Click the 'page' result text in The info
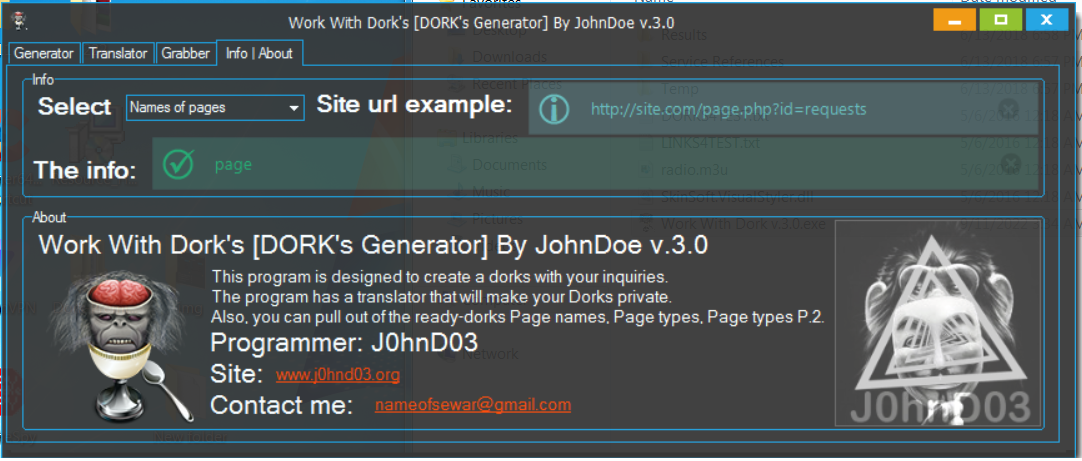 coord(233,165)
